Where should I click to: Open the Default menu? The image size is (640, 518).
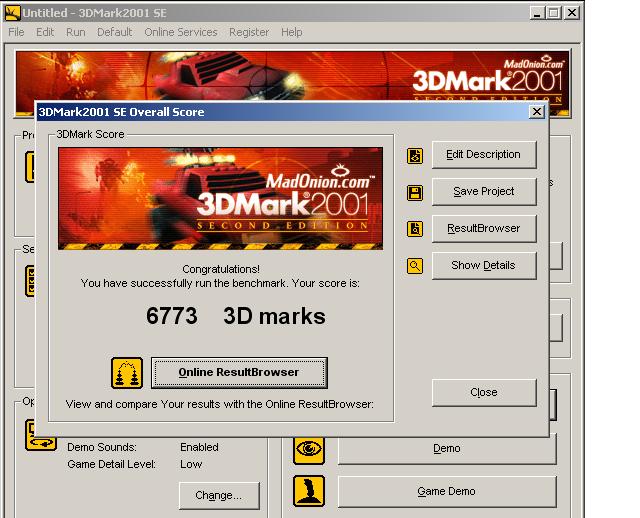point(115,32)
